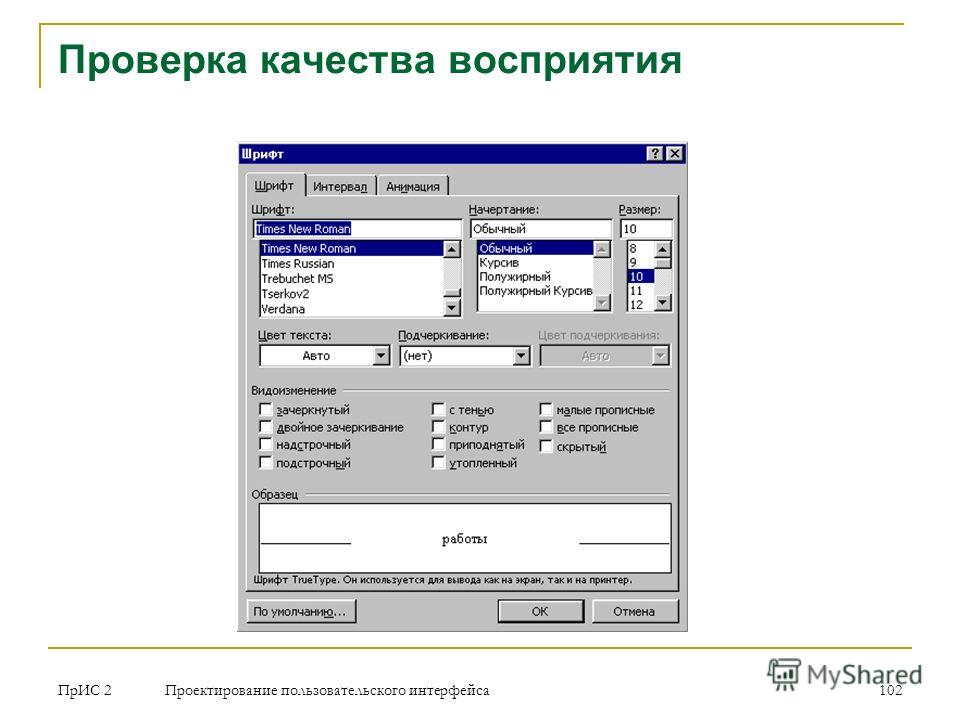Select the Шрифт tab

[274, 185]
